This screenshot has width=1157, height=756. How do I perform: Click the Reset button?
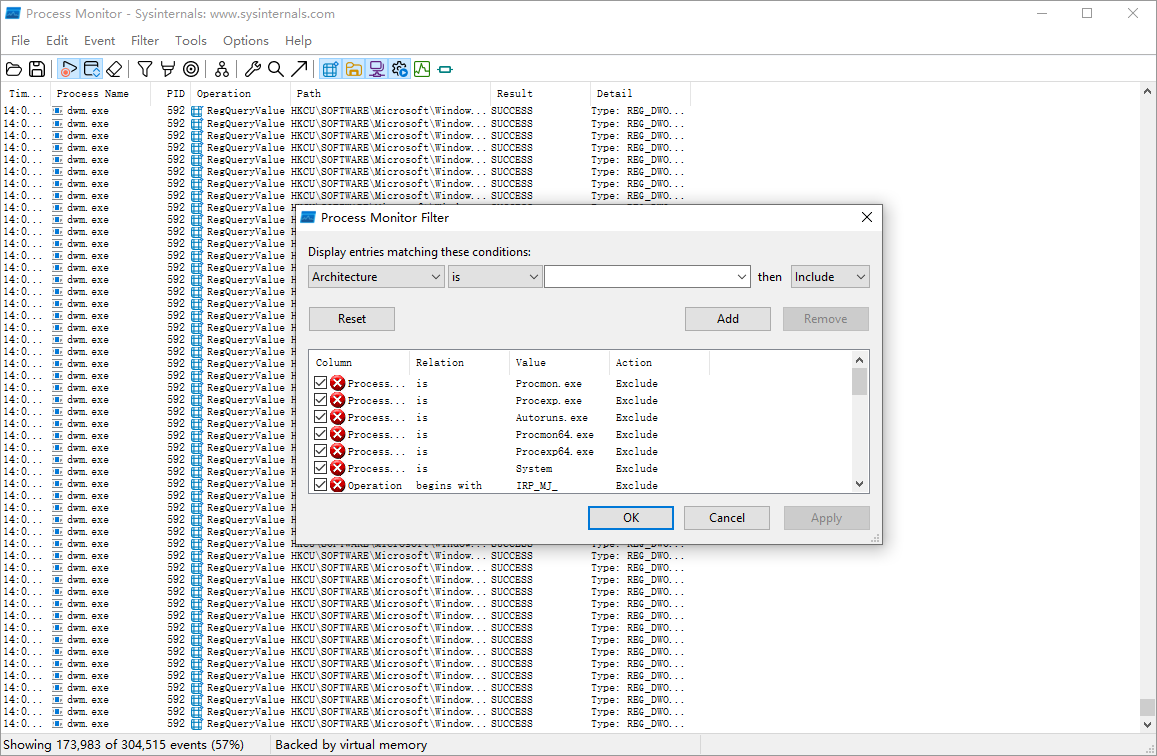click(x=352, y=319)
